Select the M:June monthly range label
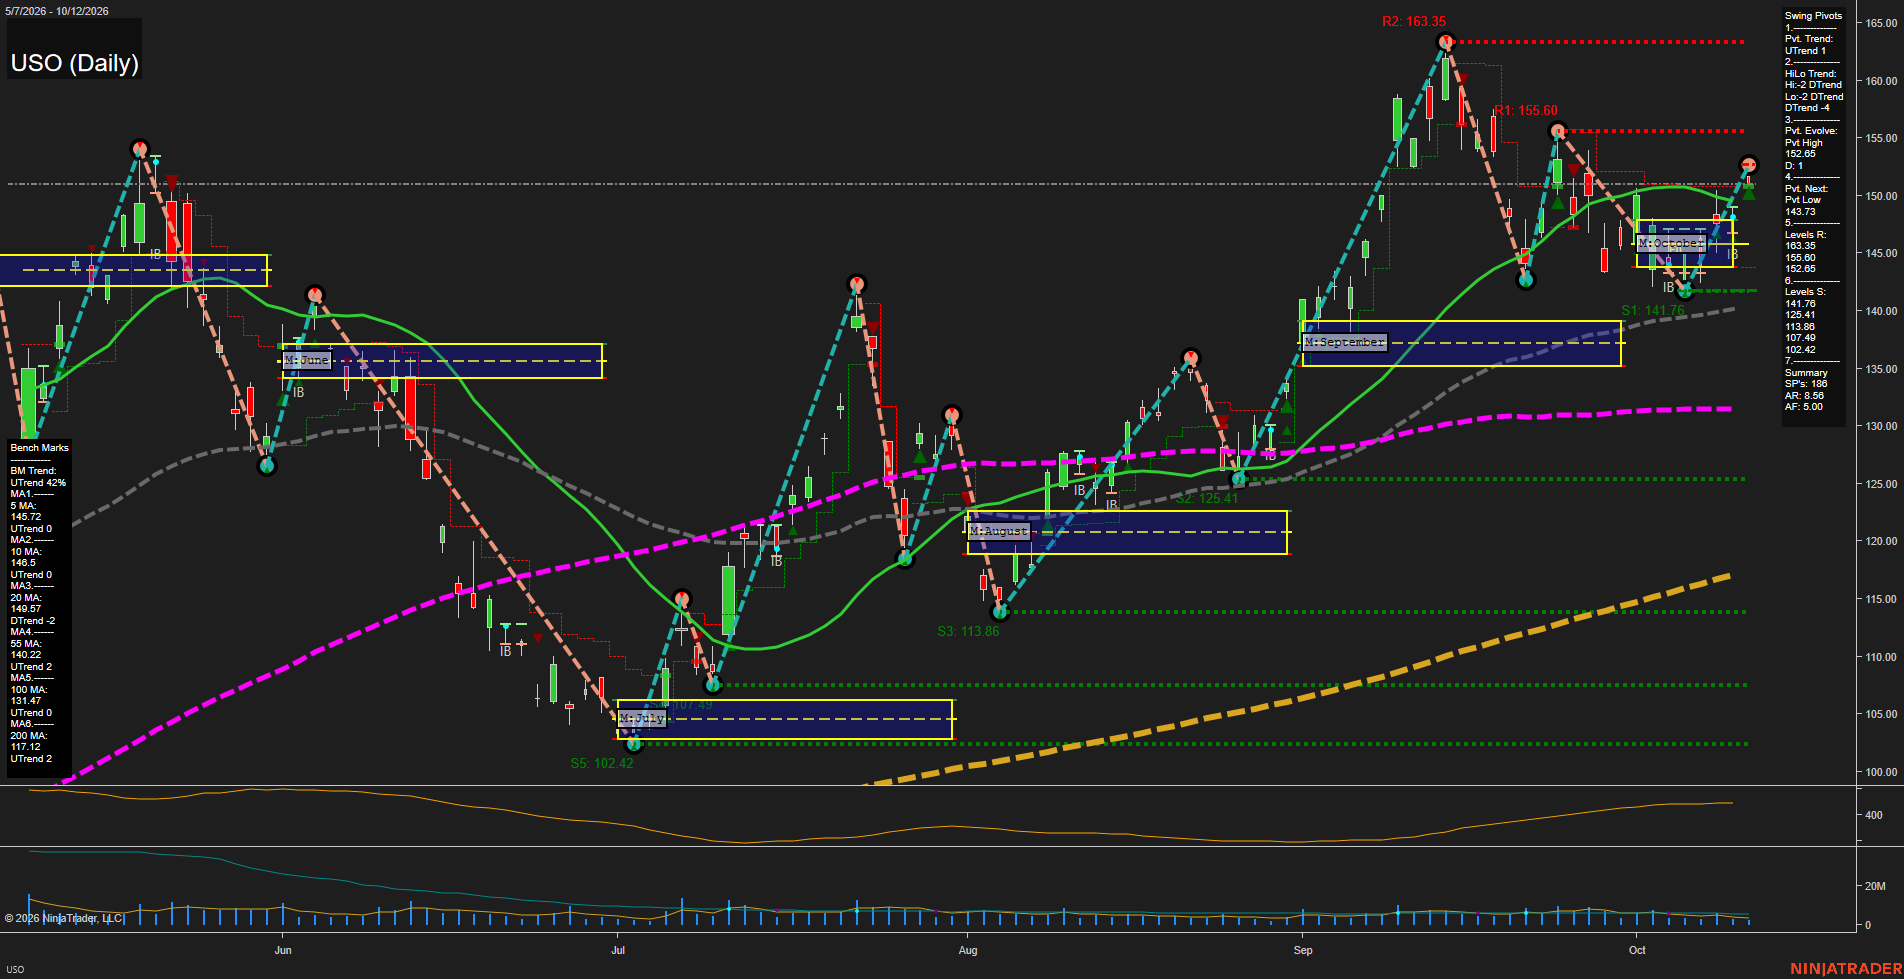 306,360
